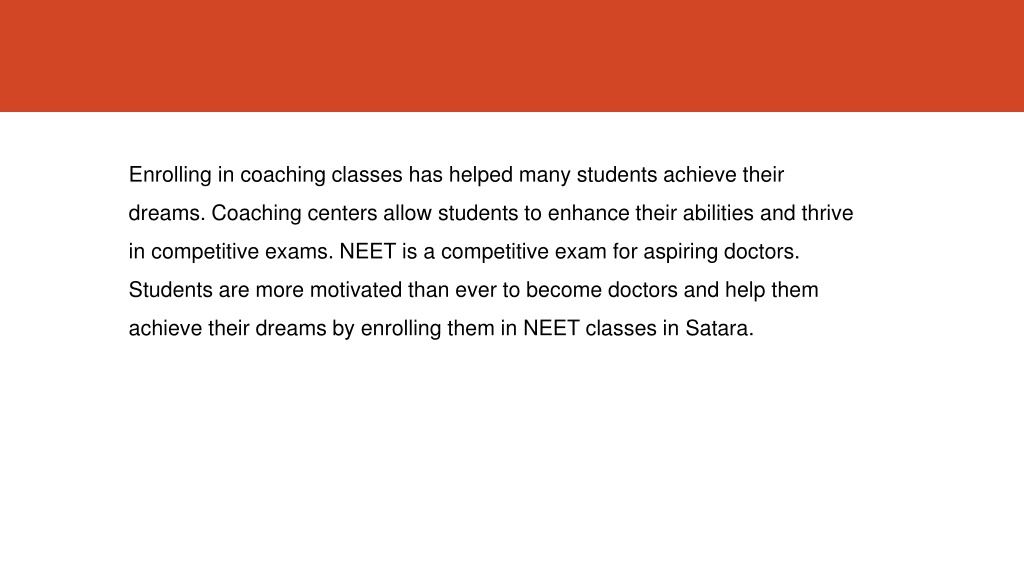Click capitalized "Students" starting fourth line
Image resolution: width=1024 pixels, height=576 pixels.
click(x=170, y=289)
